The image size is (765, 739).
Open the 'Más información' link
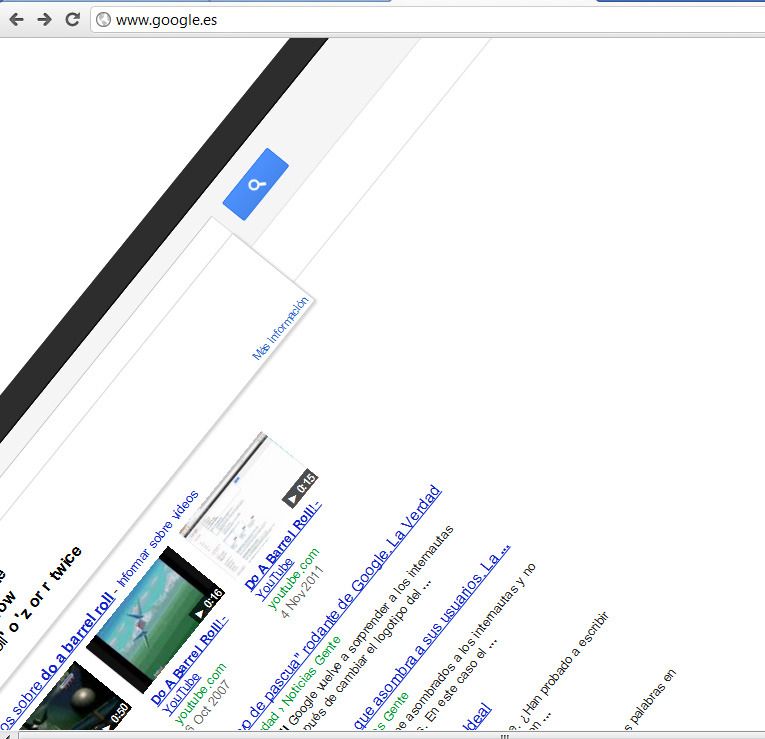tap(281, 328)
